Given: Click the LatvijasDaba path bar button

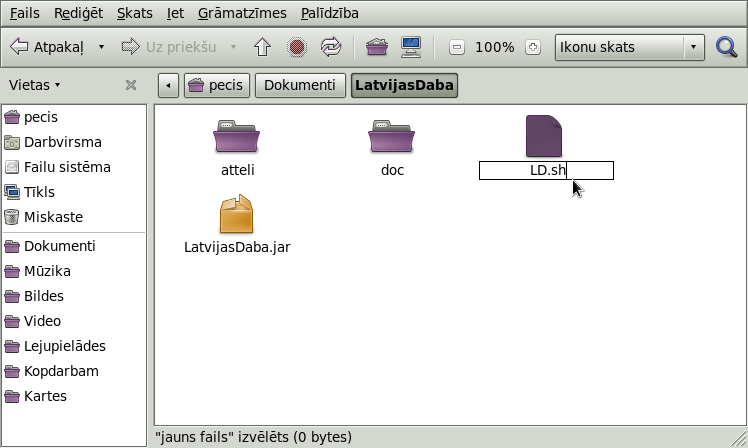Looking at the screenshot, I should pyautogui.click(x=405, y=85).
